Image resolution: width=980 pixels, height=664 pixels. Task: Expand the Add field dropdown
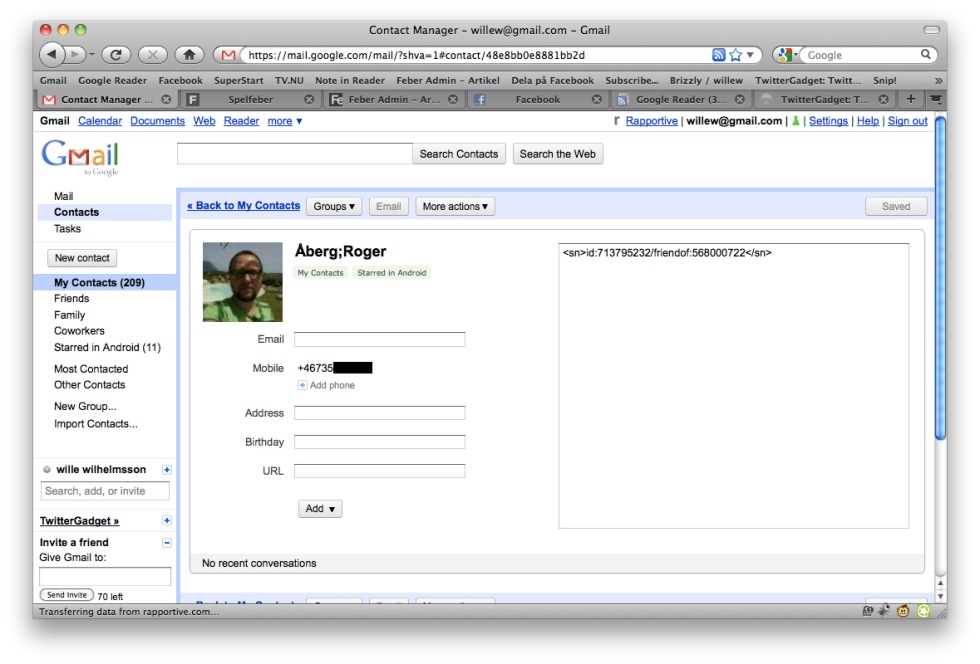320,509
